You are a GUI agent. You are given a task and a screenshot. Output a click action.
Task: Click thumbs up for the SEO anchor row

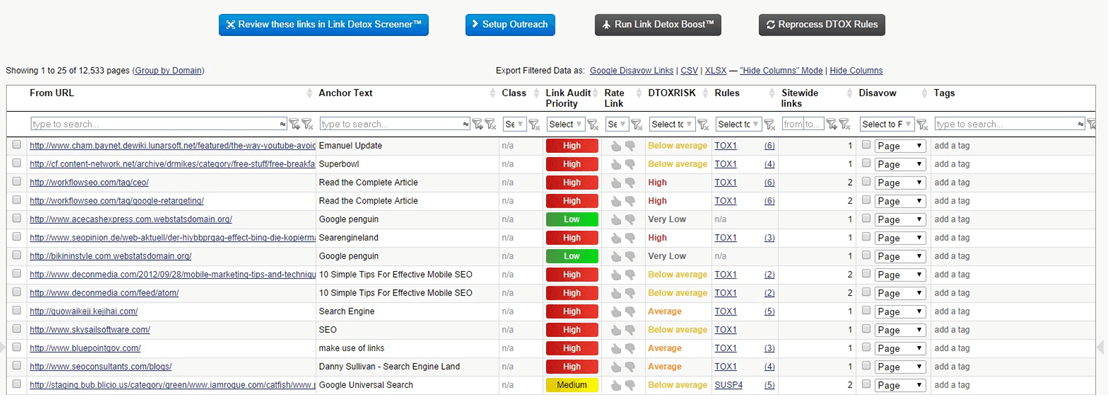click(616, 329)
